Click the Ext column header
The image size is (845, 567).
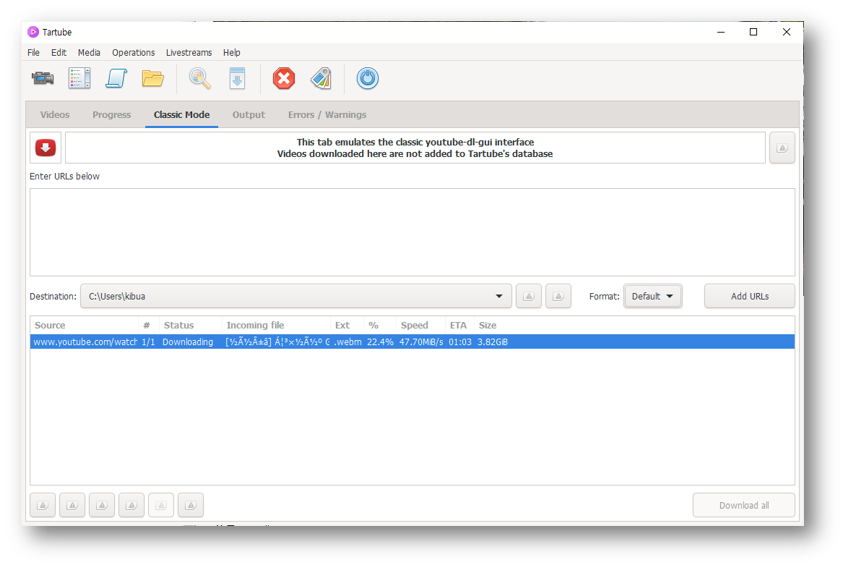pyautogui.click(x=347, y=326)
